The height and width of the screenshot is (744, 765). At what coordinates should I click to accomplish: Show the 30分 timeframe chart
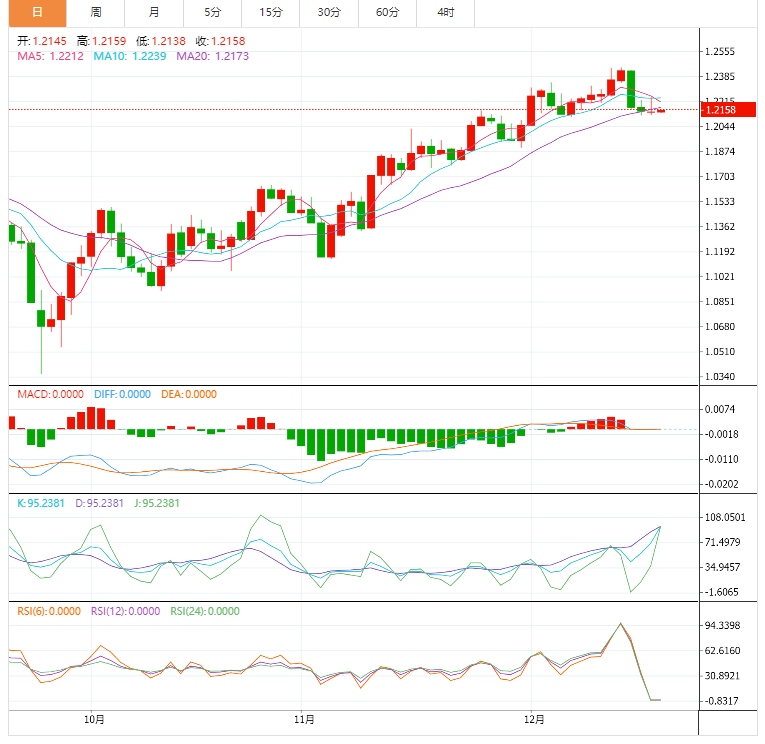pos(328,12)
